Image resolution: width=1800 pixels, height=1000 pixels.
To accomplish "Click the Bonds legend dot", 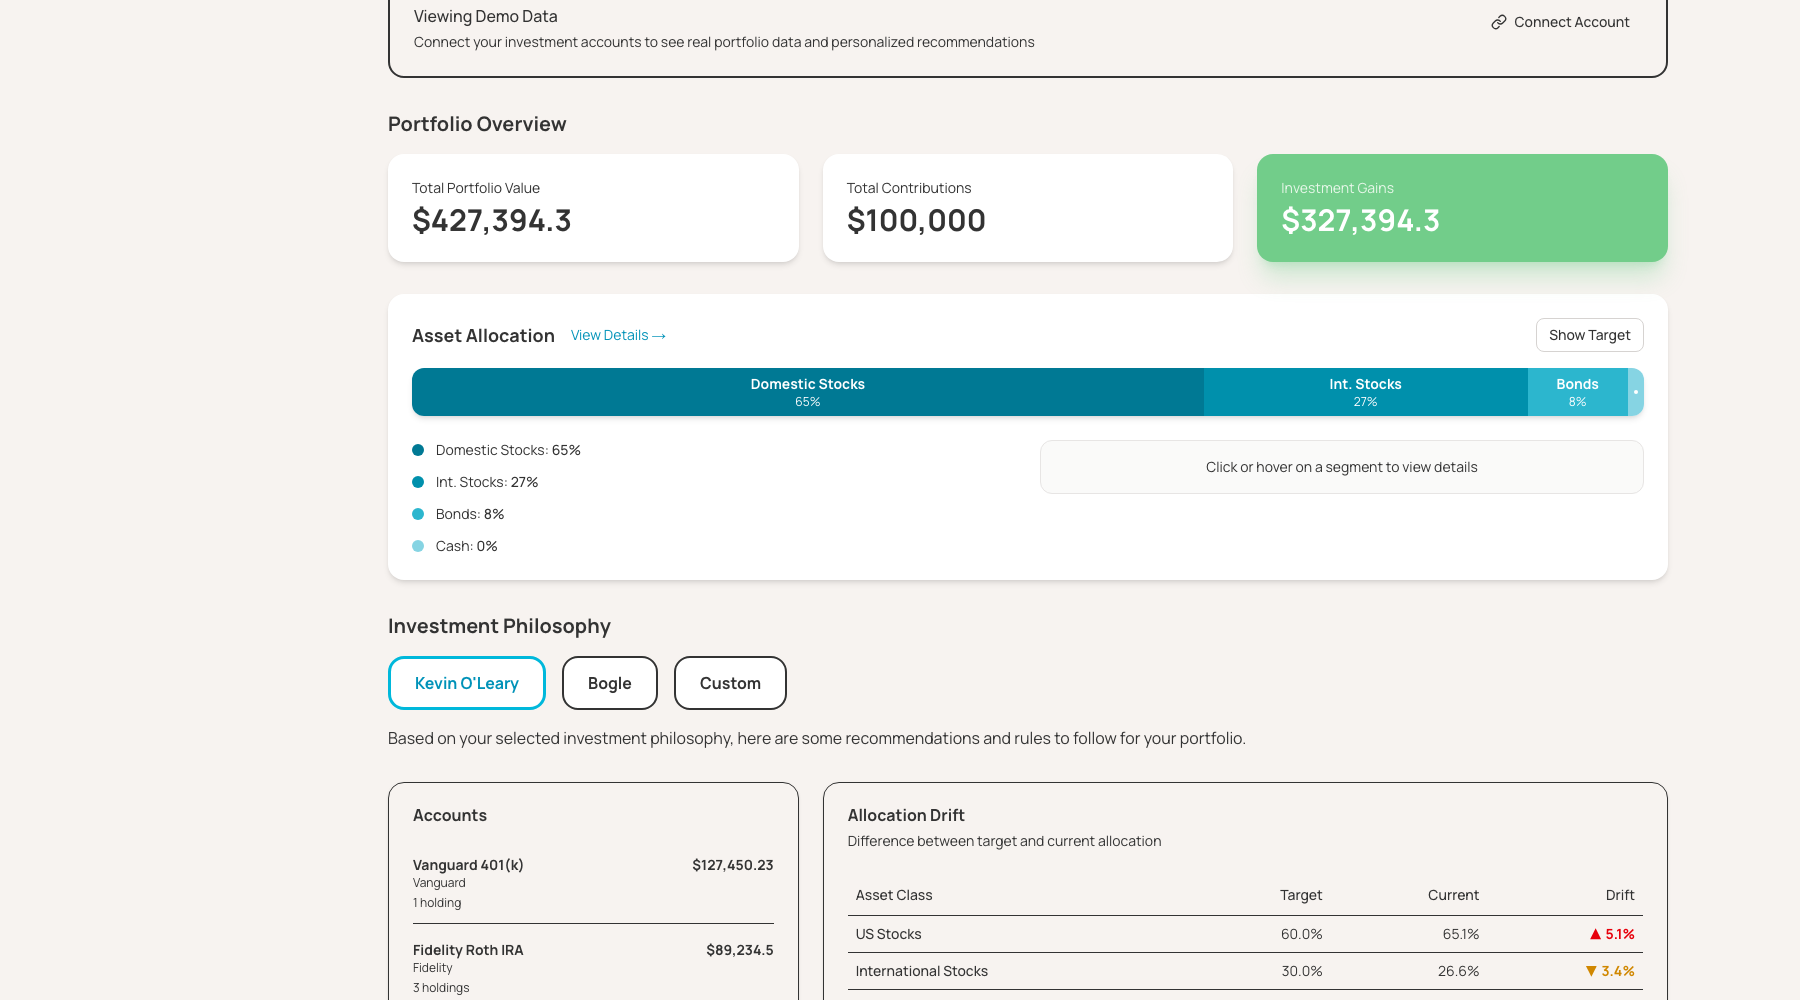I will pos(418,514).
